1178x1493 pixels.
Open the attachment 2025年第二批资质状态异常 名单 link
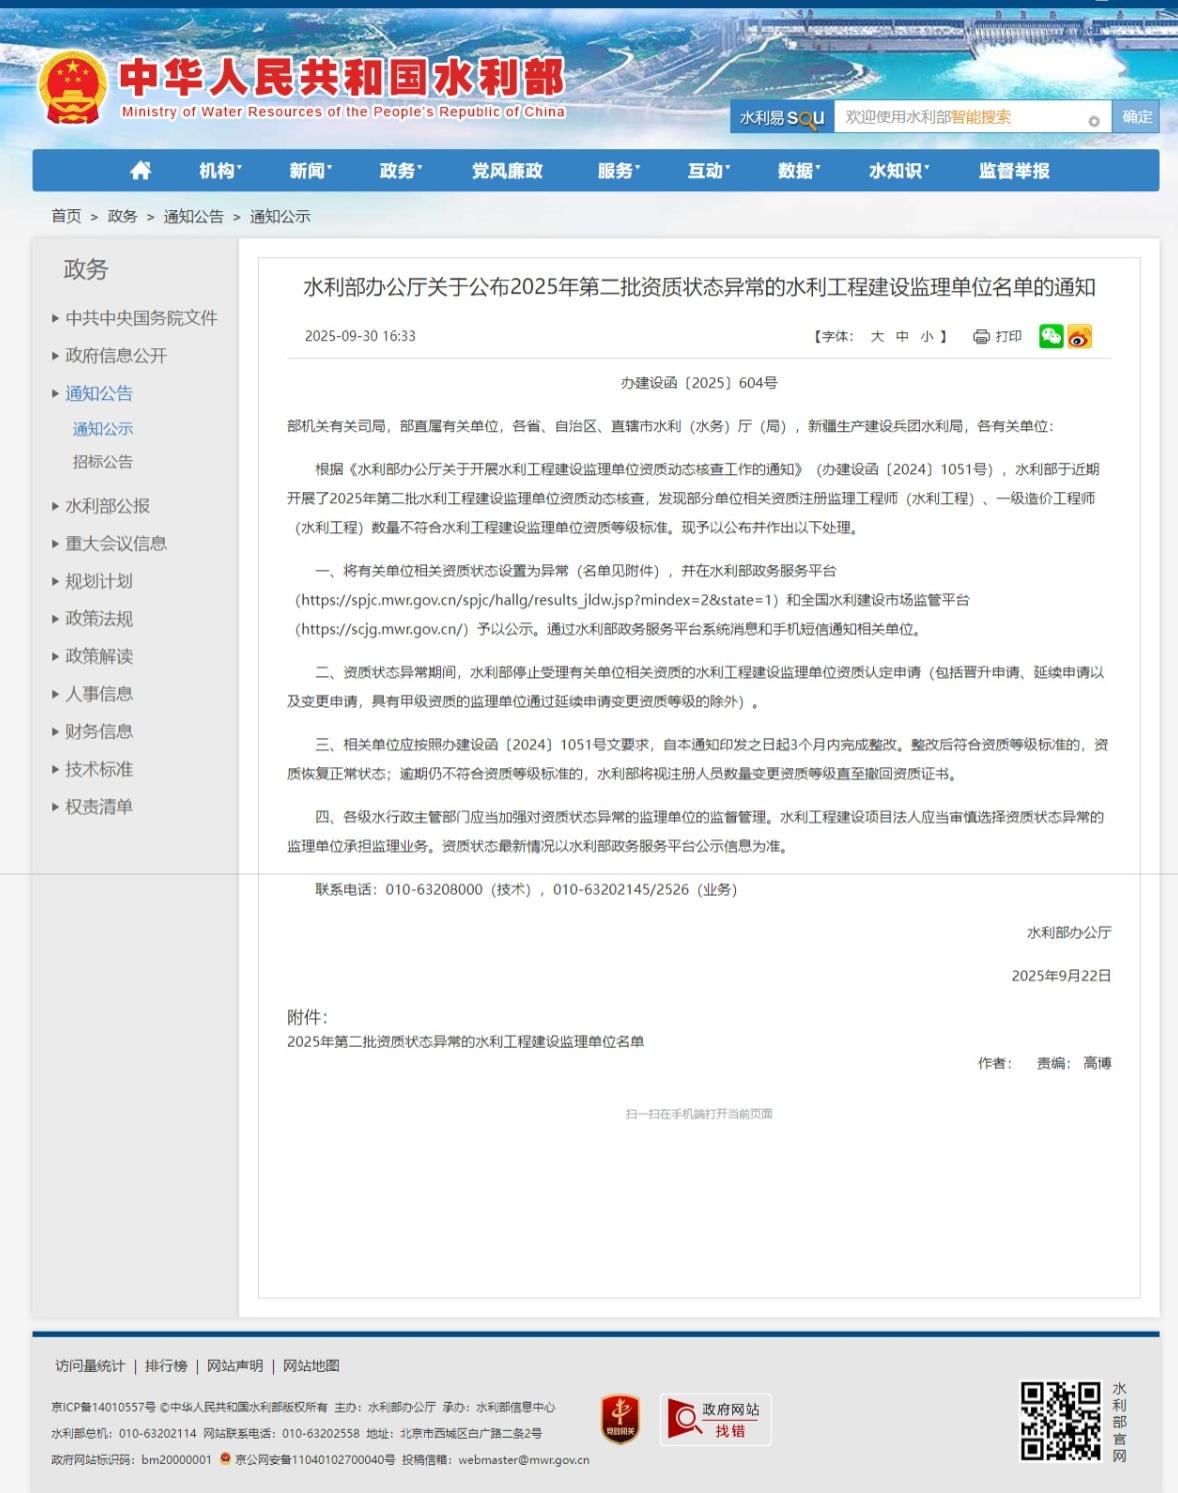465,1042
